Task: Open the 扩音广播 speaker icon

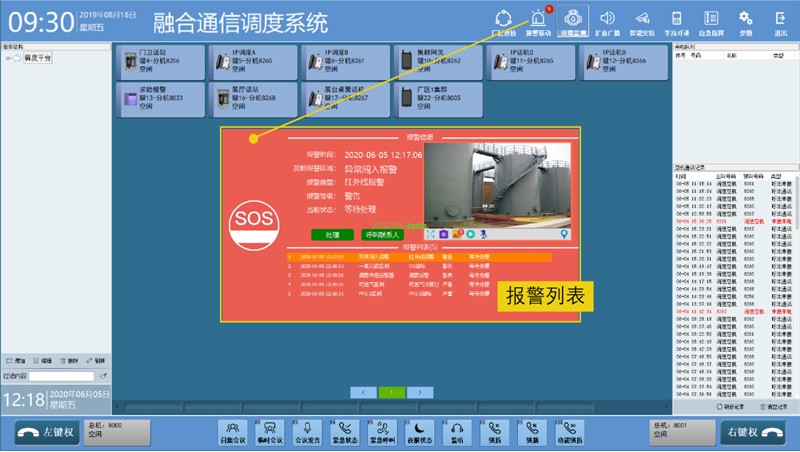Action: click(x=606, y=20)
